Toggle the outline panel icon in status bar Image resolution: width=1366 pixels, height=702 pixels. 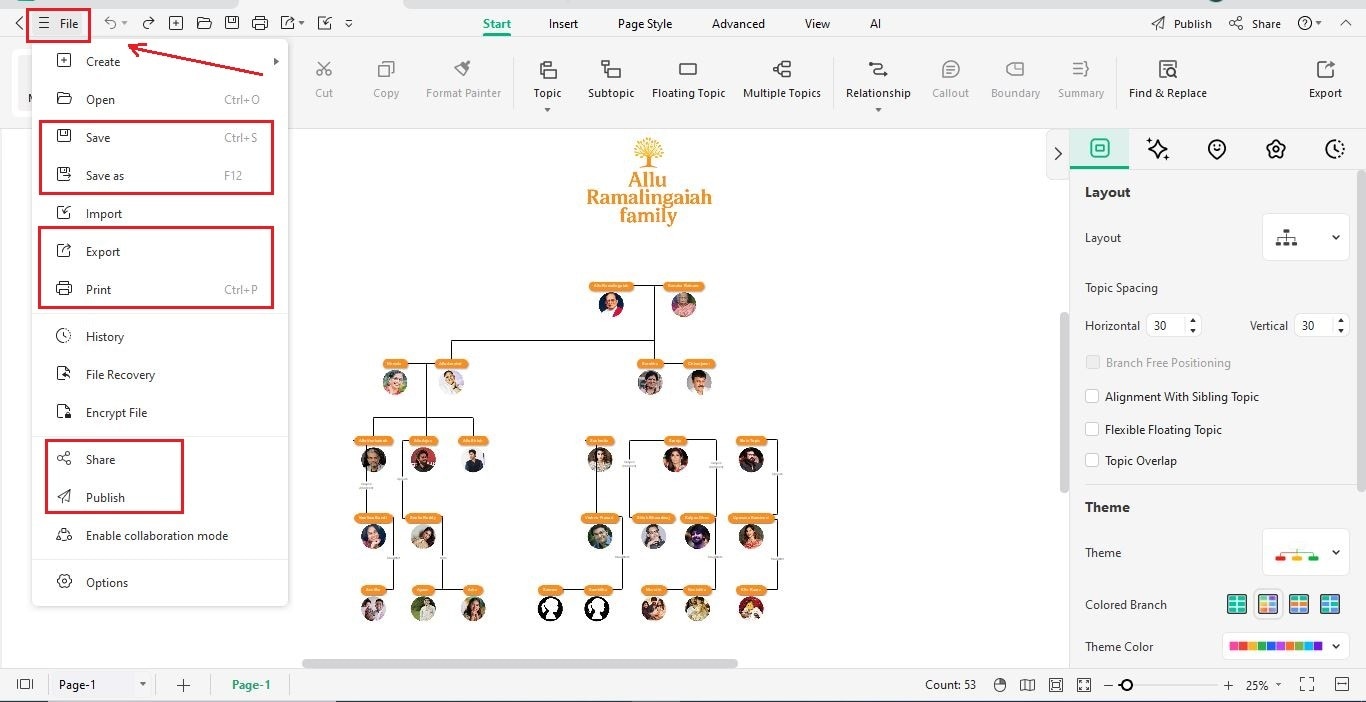[x=25, y=684]
